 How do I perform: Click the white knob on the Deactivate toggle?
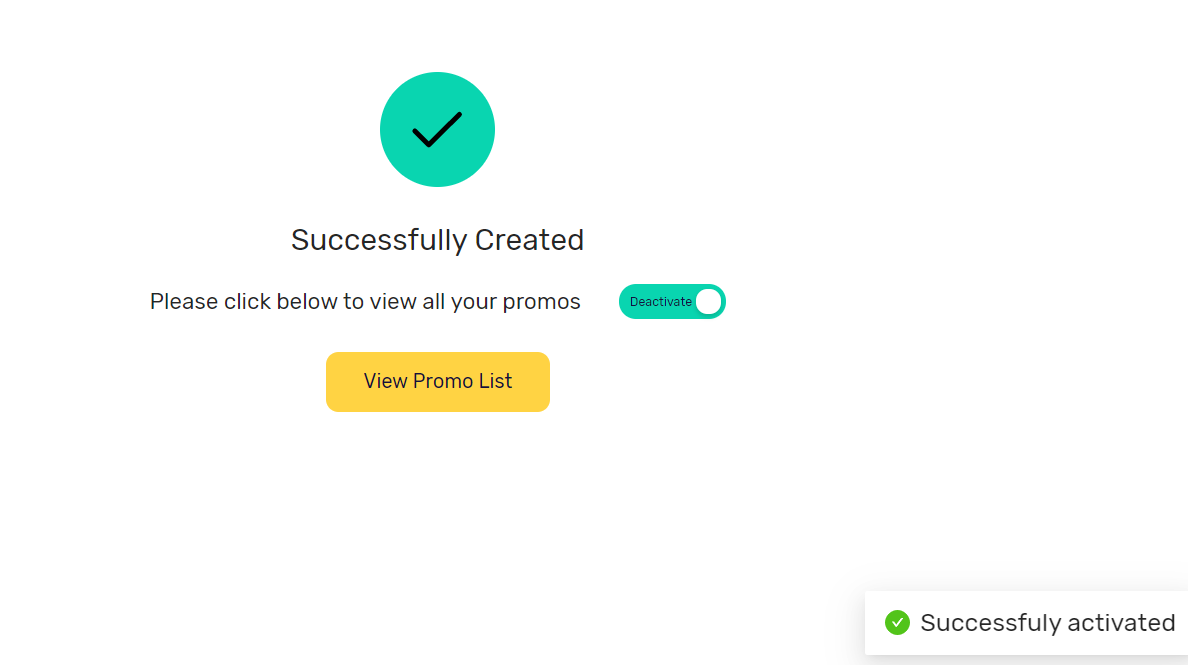point(708,302)
